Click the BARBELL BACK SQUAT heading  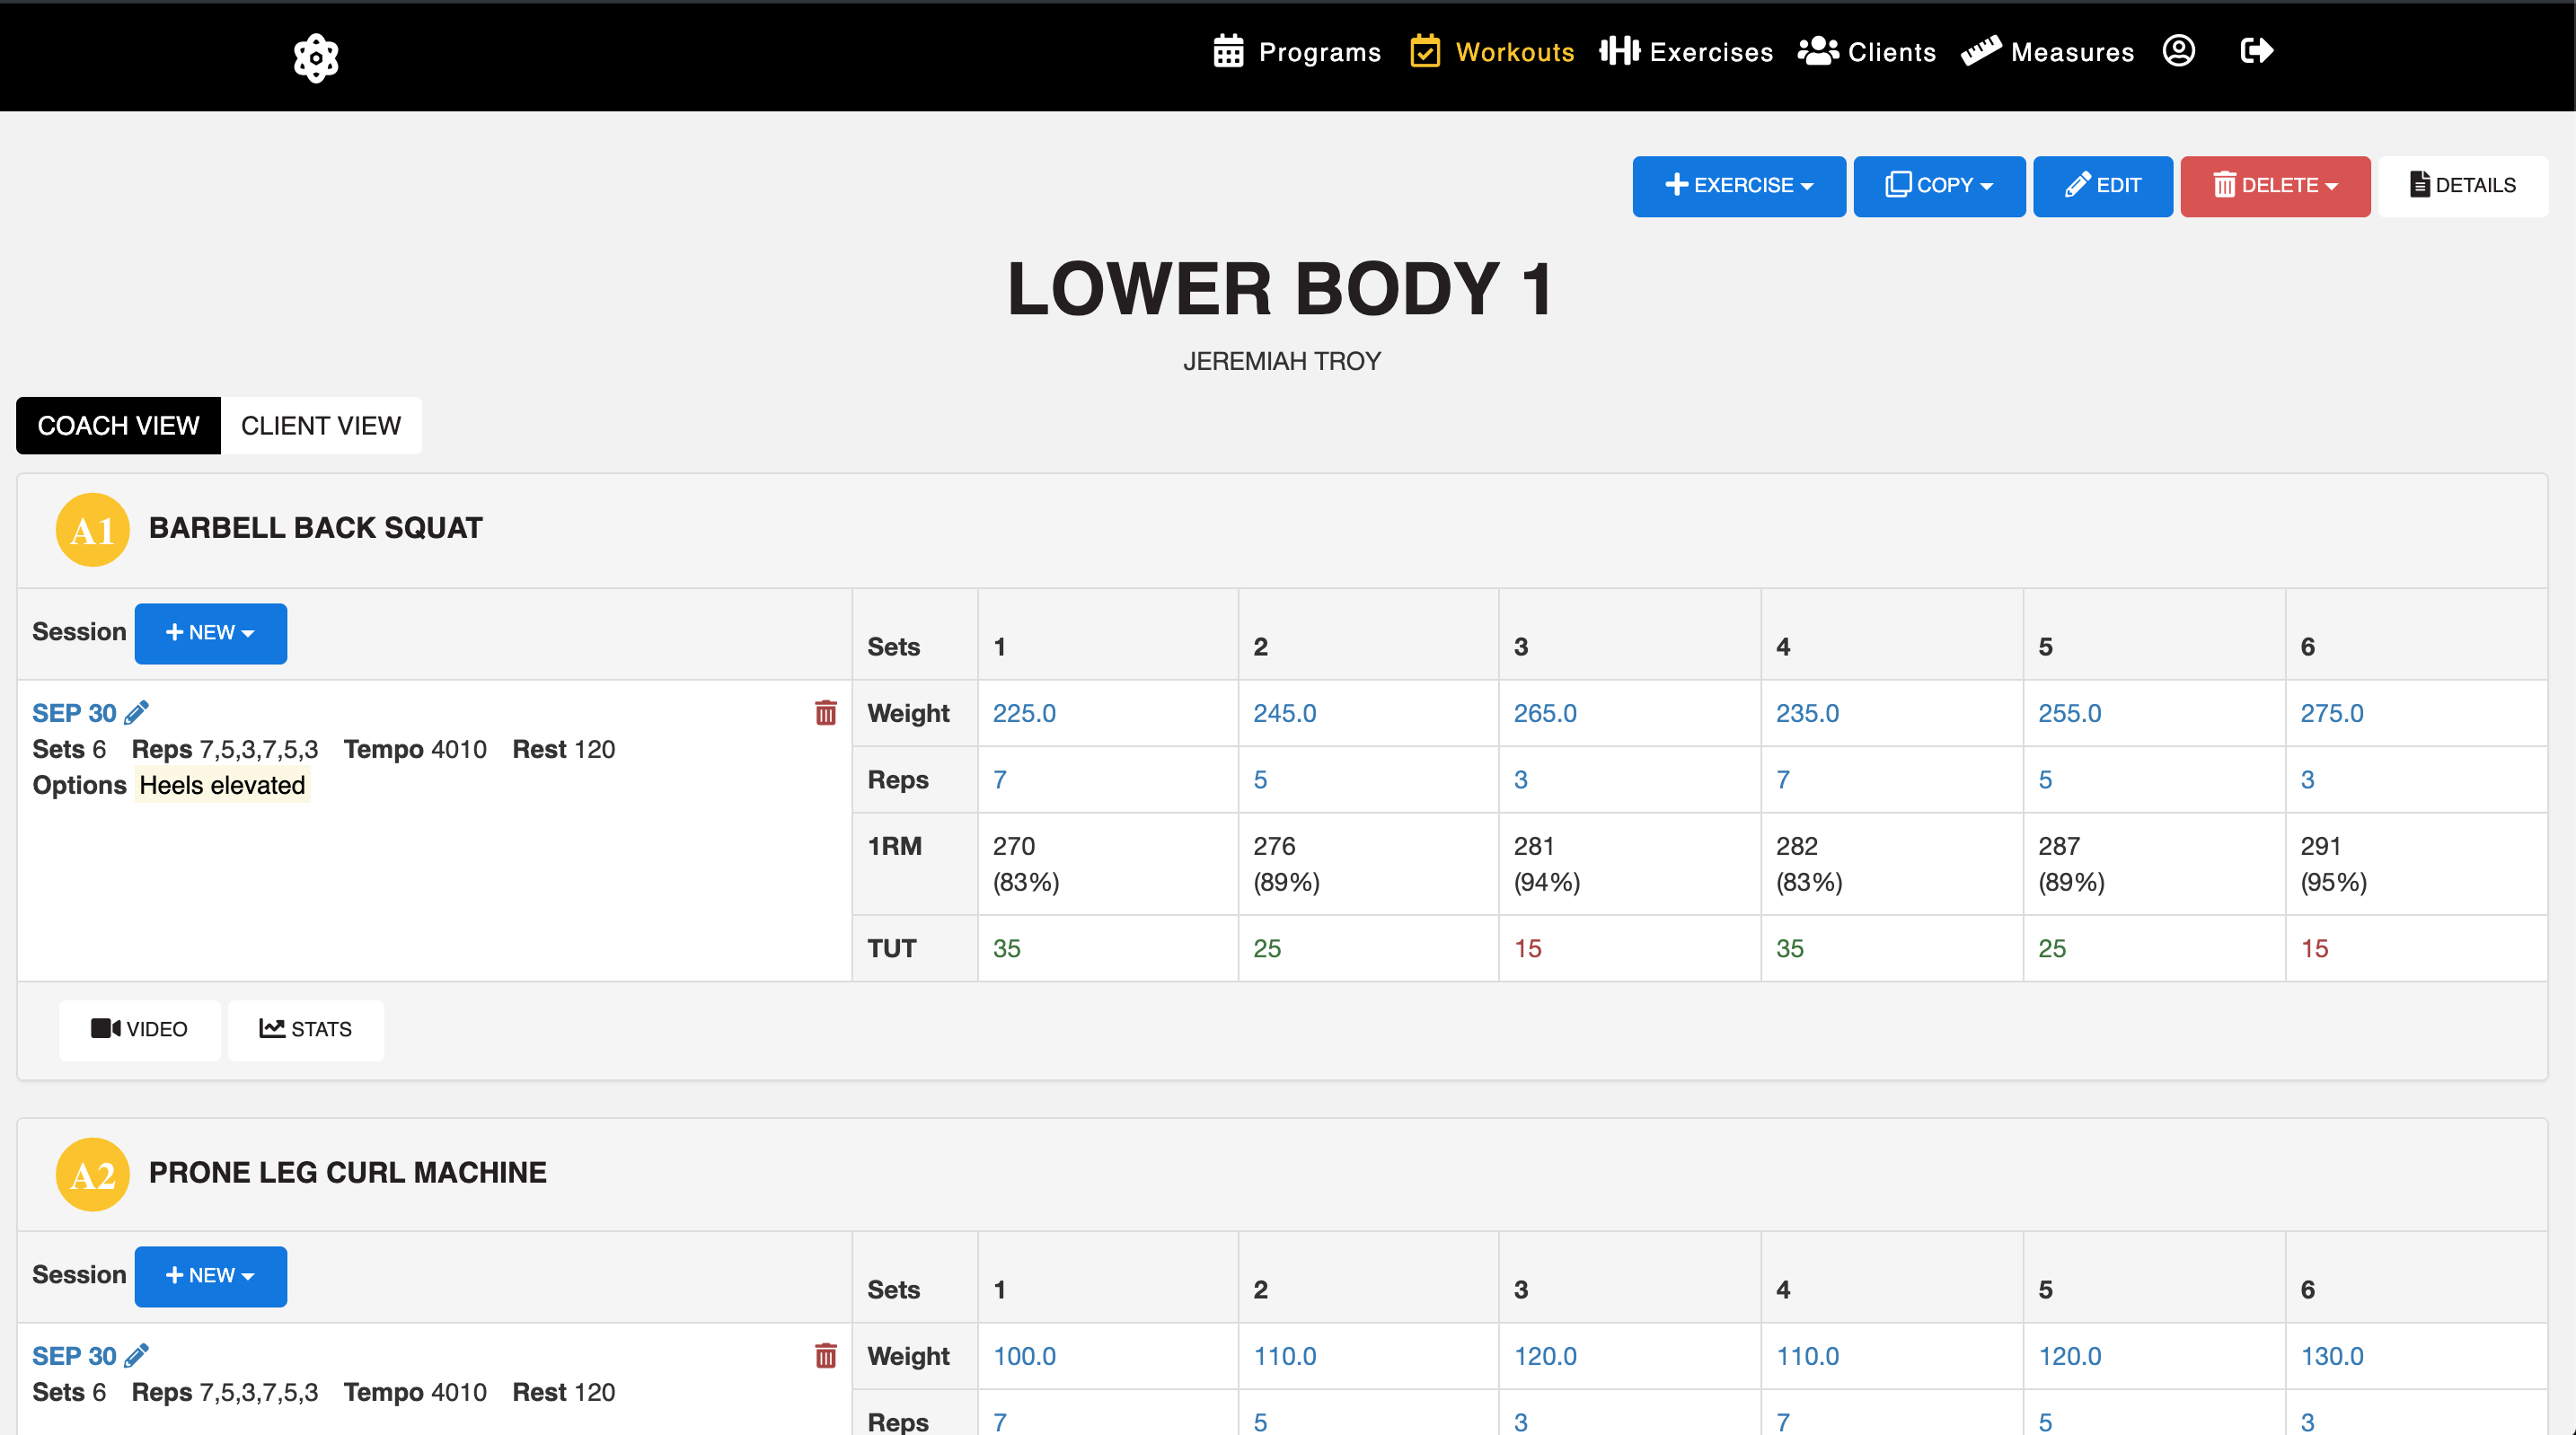[316, 527]
